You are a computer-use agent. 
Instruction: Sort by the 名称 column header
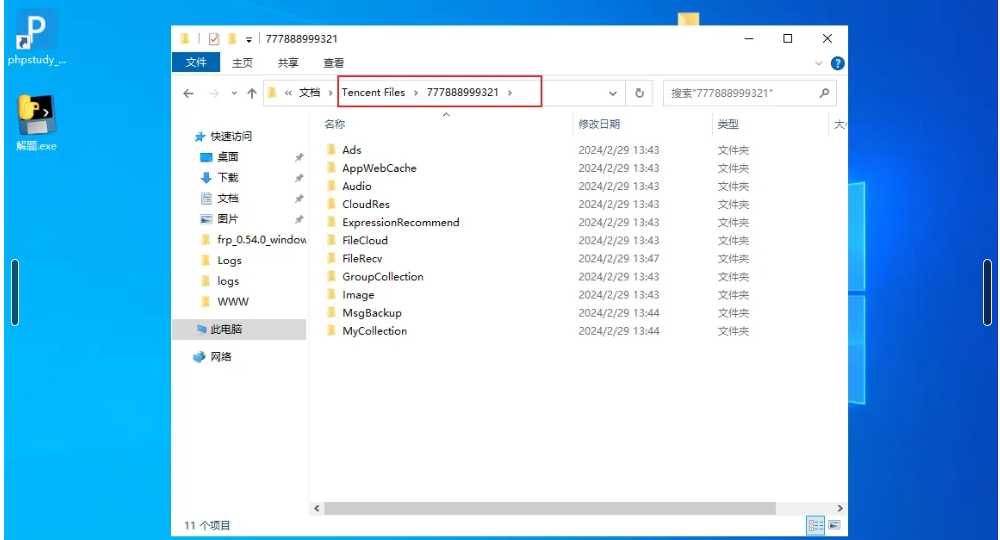334,124
